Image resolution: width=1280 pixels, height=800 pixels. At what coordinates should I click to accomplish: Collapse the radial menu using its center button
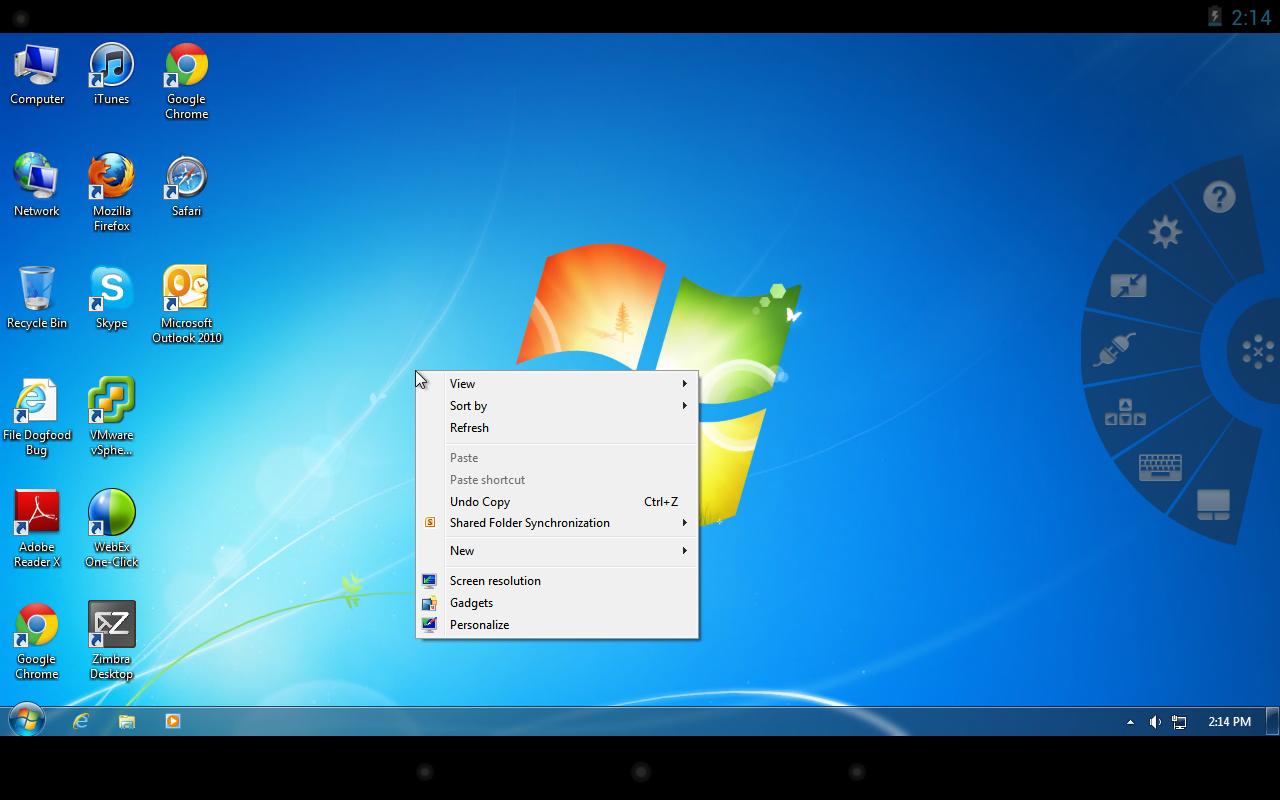1256,351
